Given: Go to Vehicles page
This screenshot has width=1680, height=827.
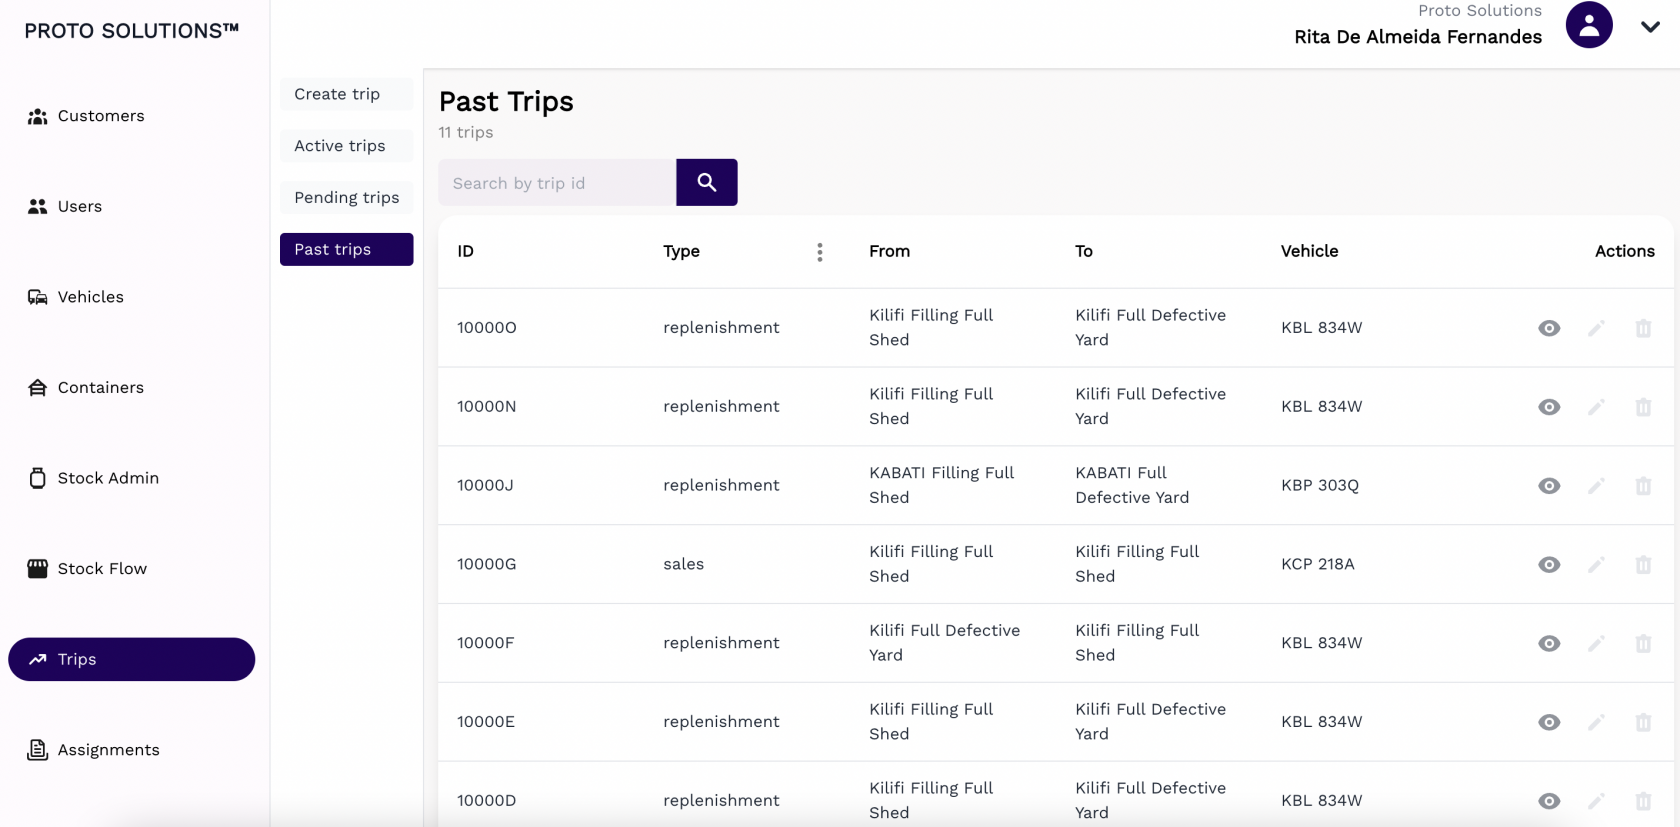Looking at the screenshot, I should coord(131,297).
